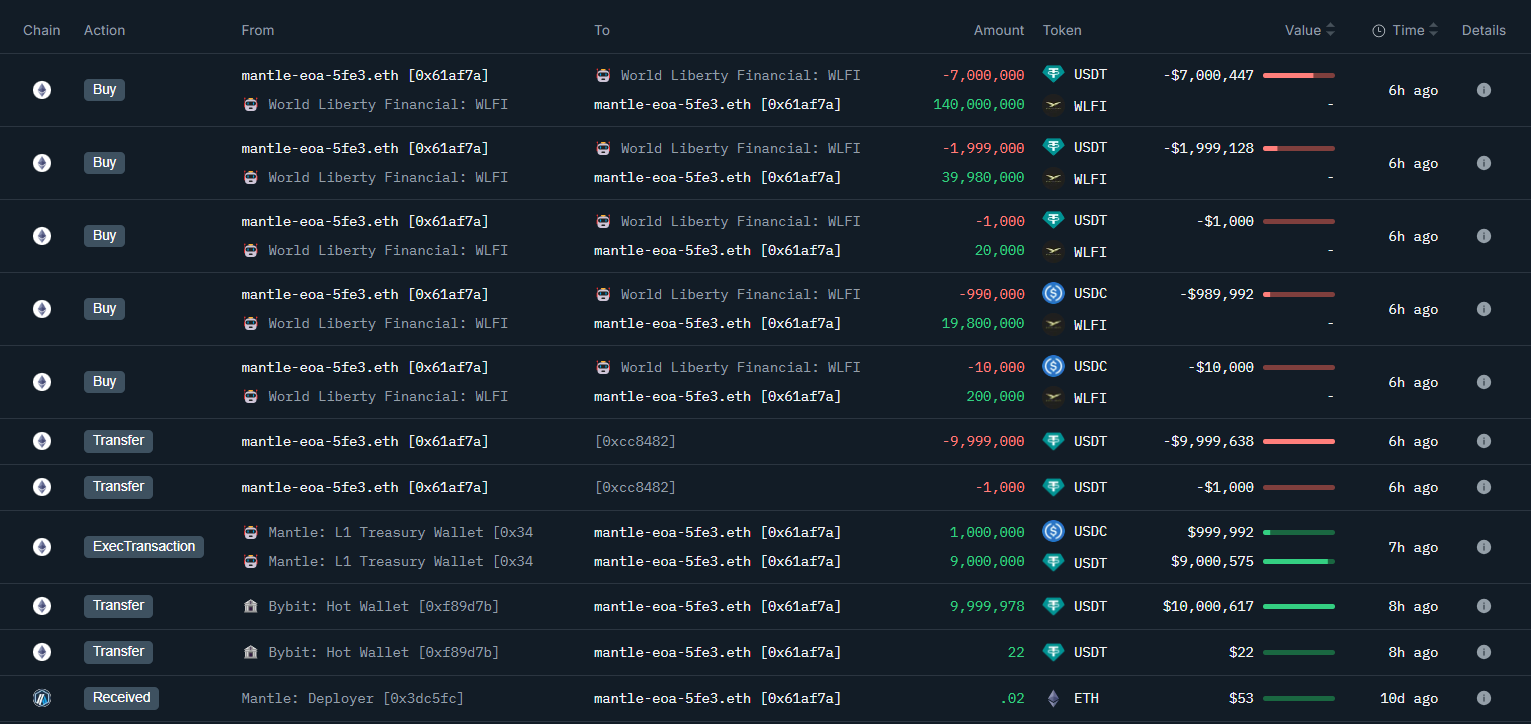Click the Amount column header
The width and height of the screenshot is (1531, 724).
[998, 31]
